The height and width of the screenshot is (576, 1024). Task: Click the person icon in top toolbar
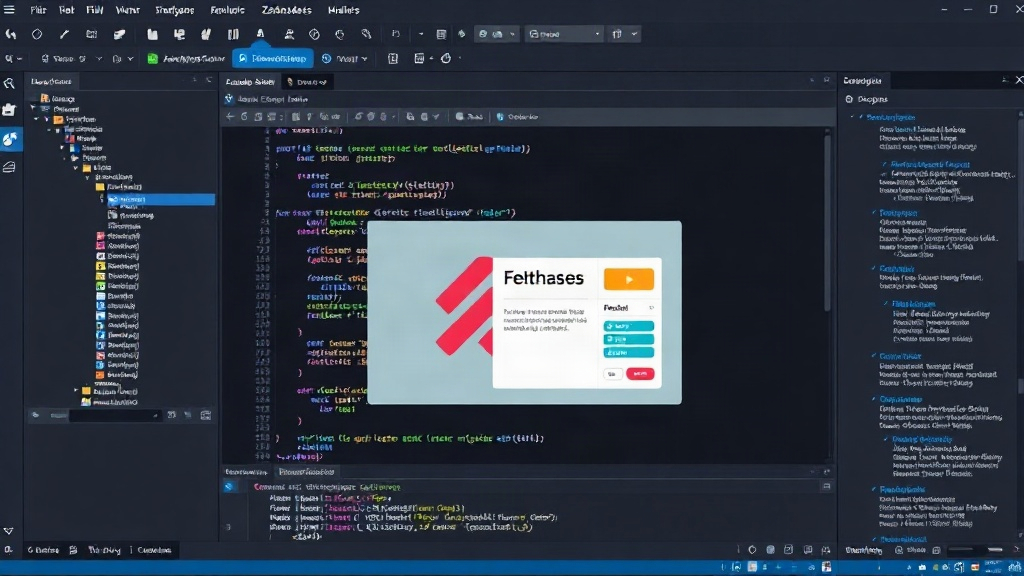[x=289, y=34]
